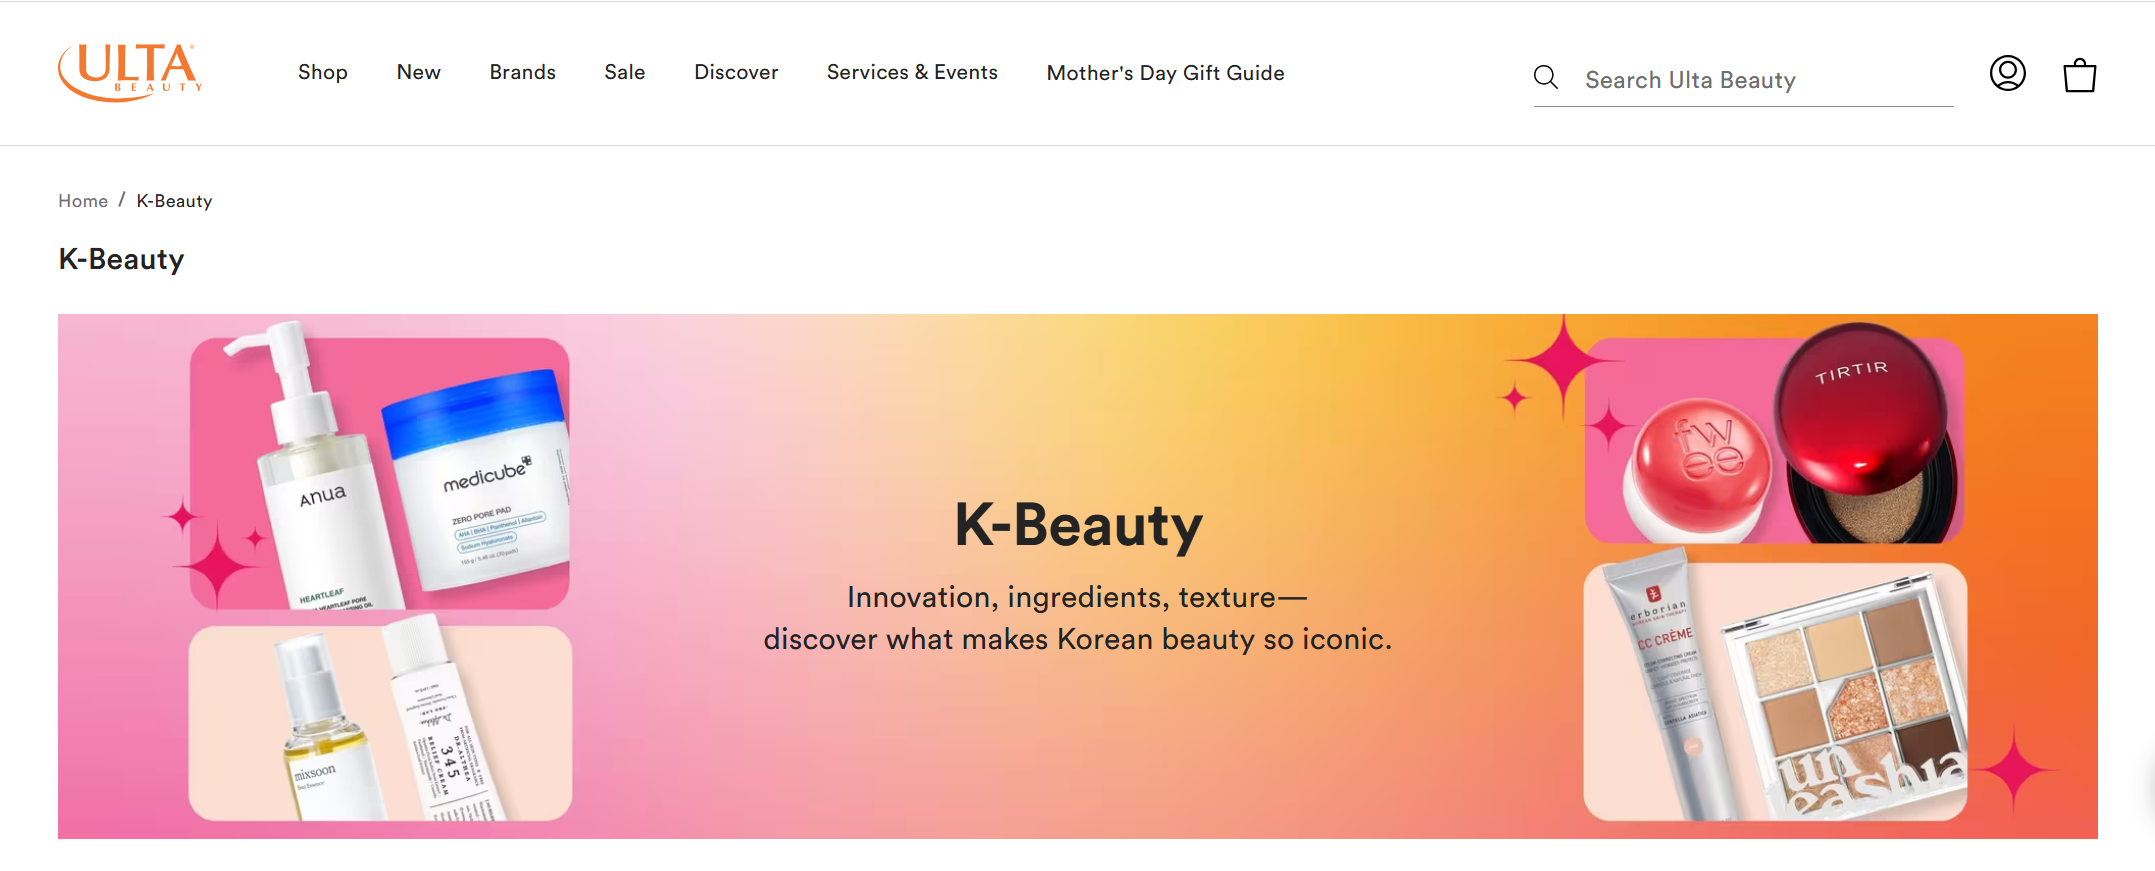Click 'discover what makes Korean beauty so iconic.'

[x=1078, y=639]
